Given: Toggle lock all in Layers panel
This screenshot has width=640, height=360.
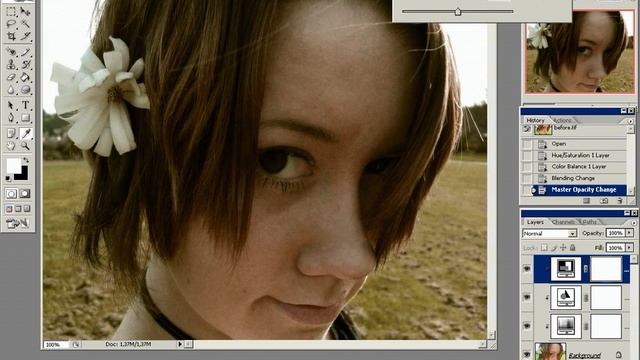Looking at the screenshot, I should (573, 247).
